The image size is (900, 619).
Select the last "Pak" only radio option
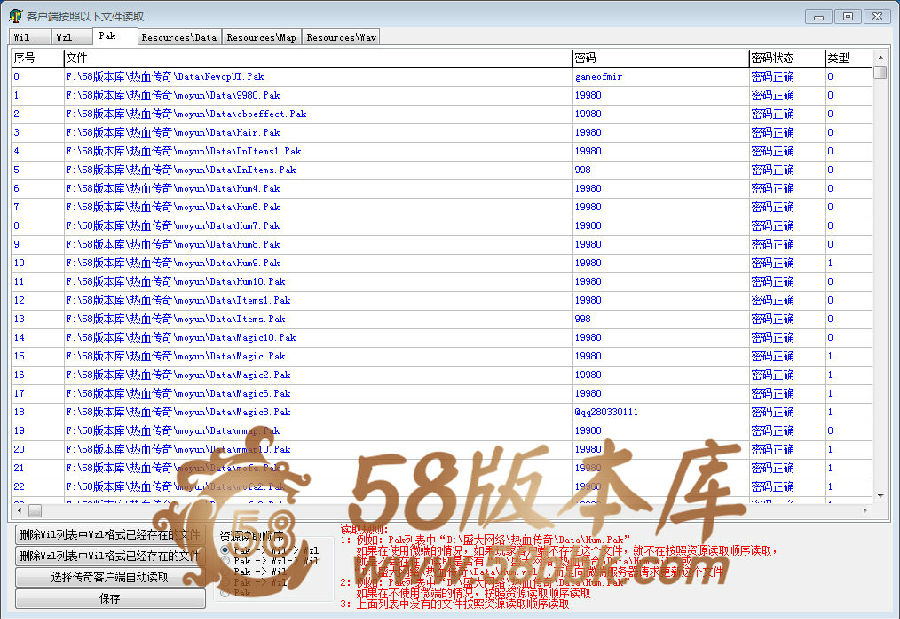pos(223,593)
